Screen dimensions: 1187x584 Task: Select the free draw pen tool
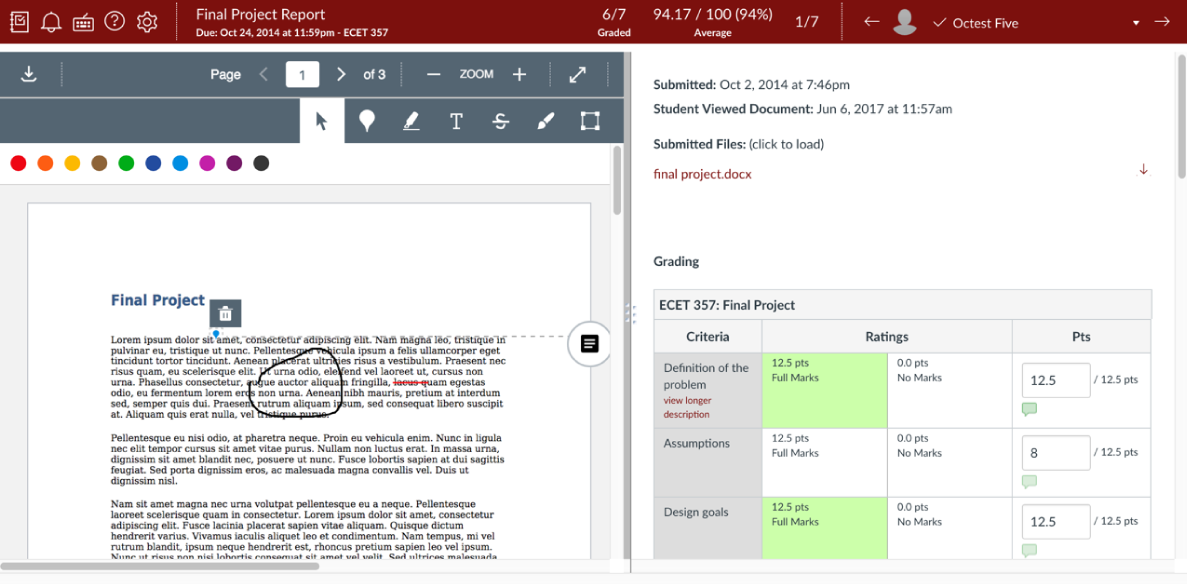pyautogui.click(x=545, y=121)
